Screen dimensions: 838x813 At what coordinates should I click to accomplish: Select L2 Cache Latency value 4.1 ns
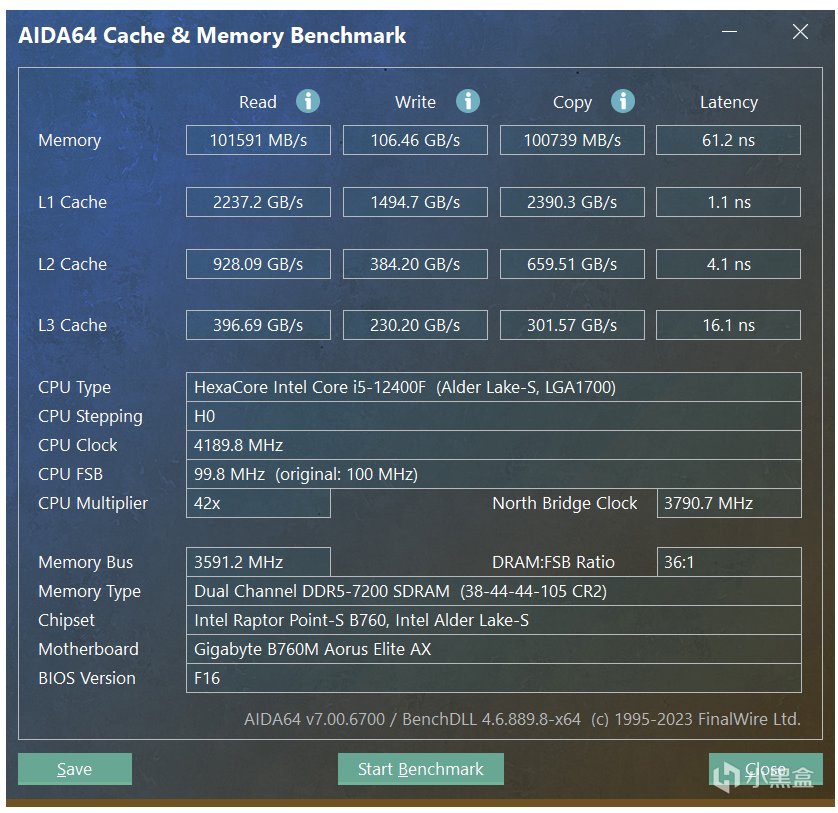pyautogui.click(x=728, y=264)
